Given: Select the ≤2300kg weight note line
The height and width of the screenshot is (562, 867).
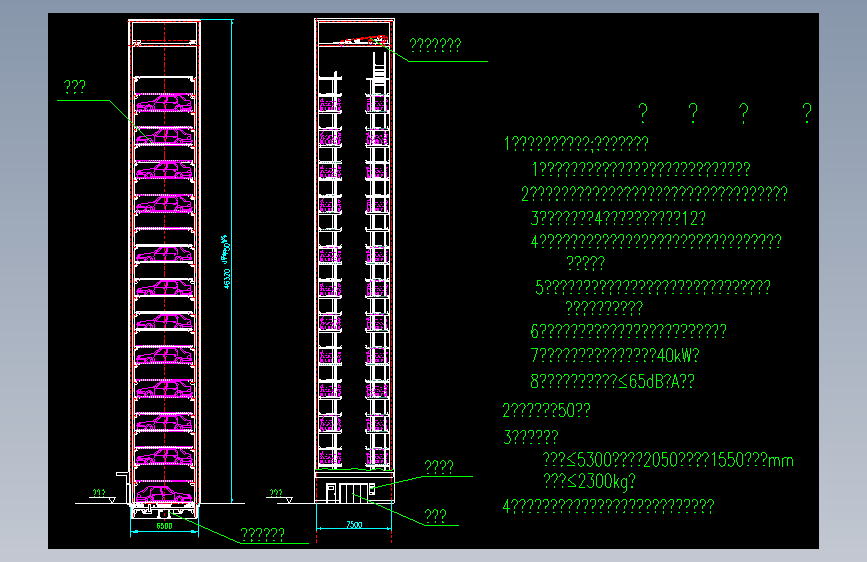Looking at the screenshot, I should pyautogui.click(x=589, y=481).
